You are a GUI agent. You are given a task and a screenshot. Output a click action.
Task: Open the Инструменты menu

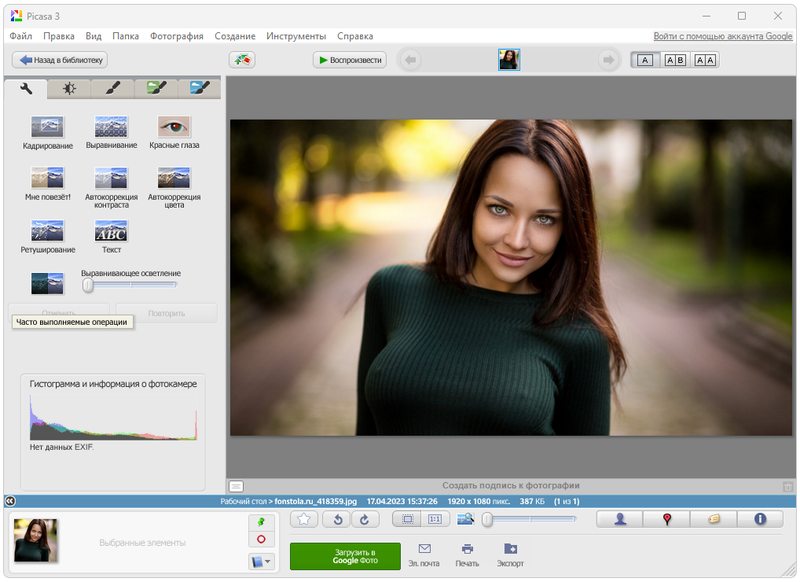coord(296,36)
